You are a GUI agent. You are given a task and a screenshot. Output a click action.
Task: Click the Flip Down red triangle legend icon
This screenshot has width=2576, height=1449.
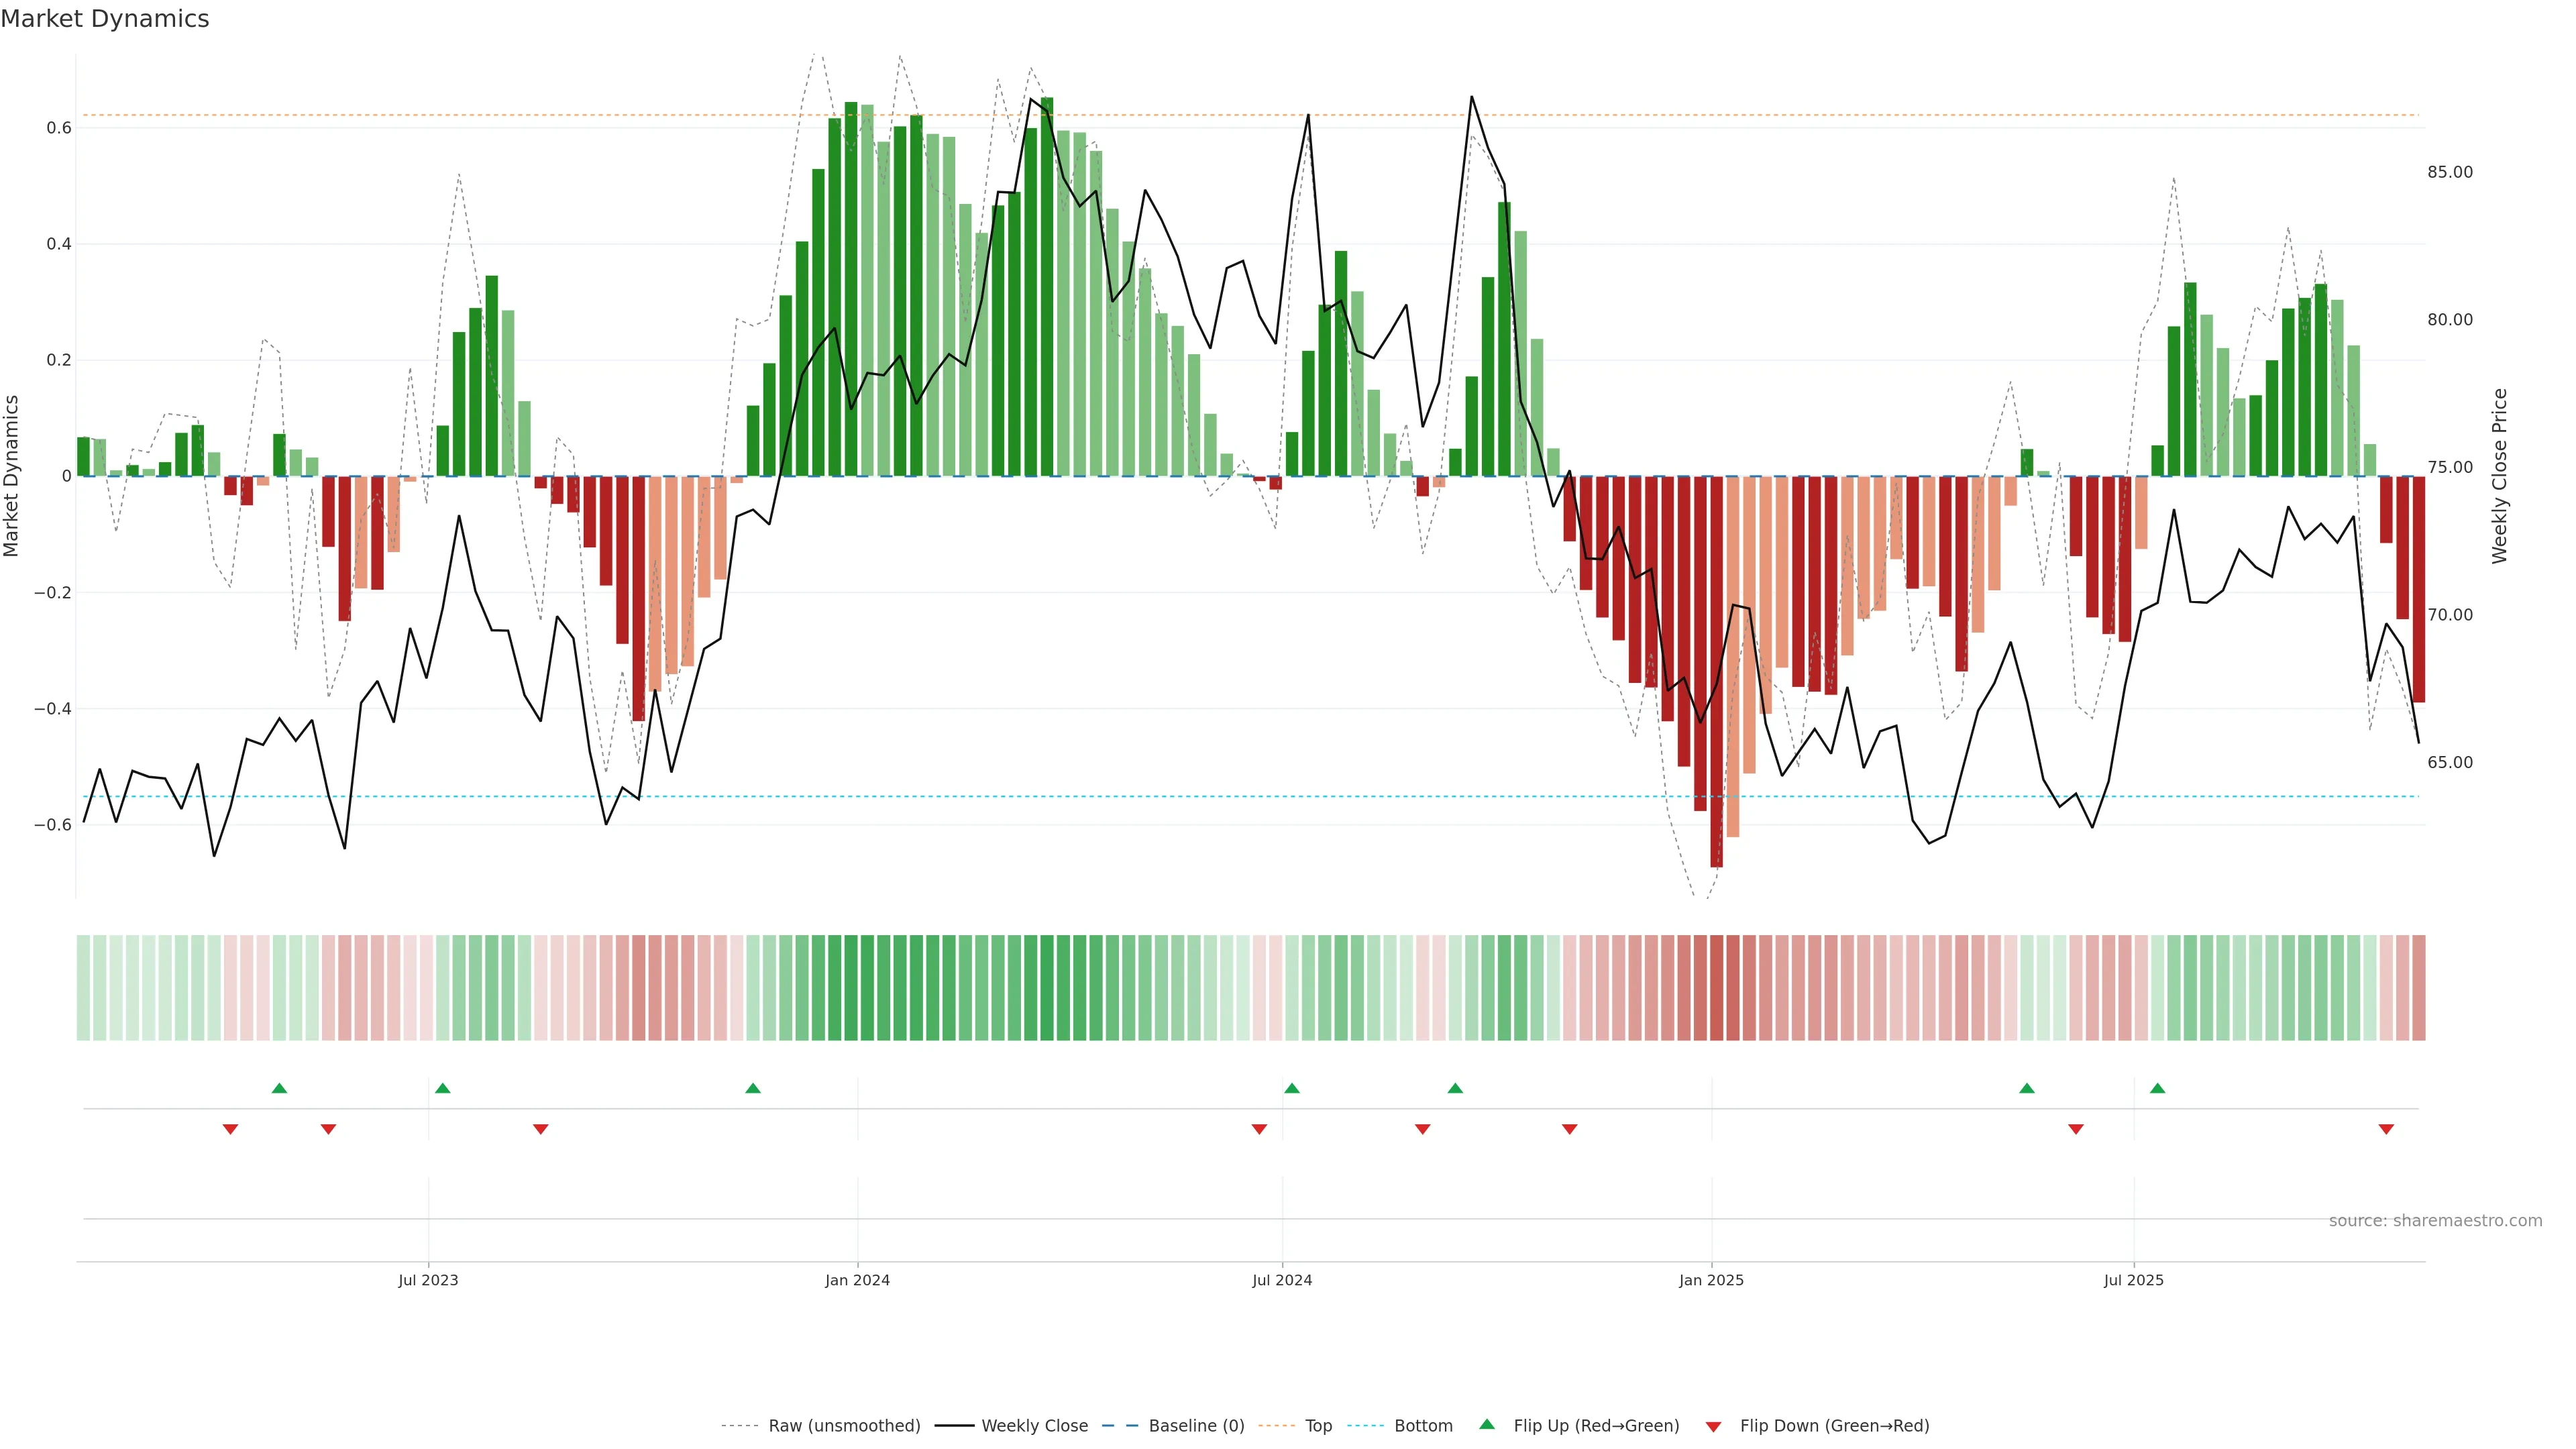point(1713,1426)
